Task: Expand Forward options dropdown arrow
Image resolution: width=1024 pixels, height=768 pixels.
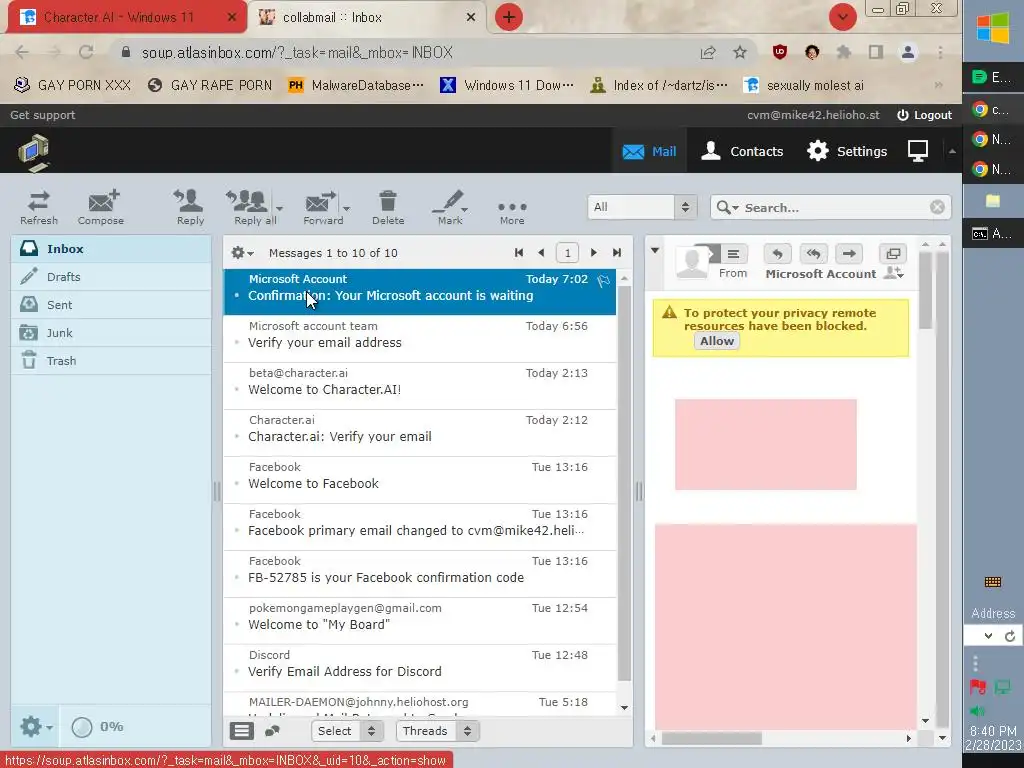Action: [347, 210]
